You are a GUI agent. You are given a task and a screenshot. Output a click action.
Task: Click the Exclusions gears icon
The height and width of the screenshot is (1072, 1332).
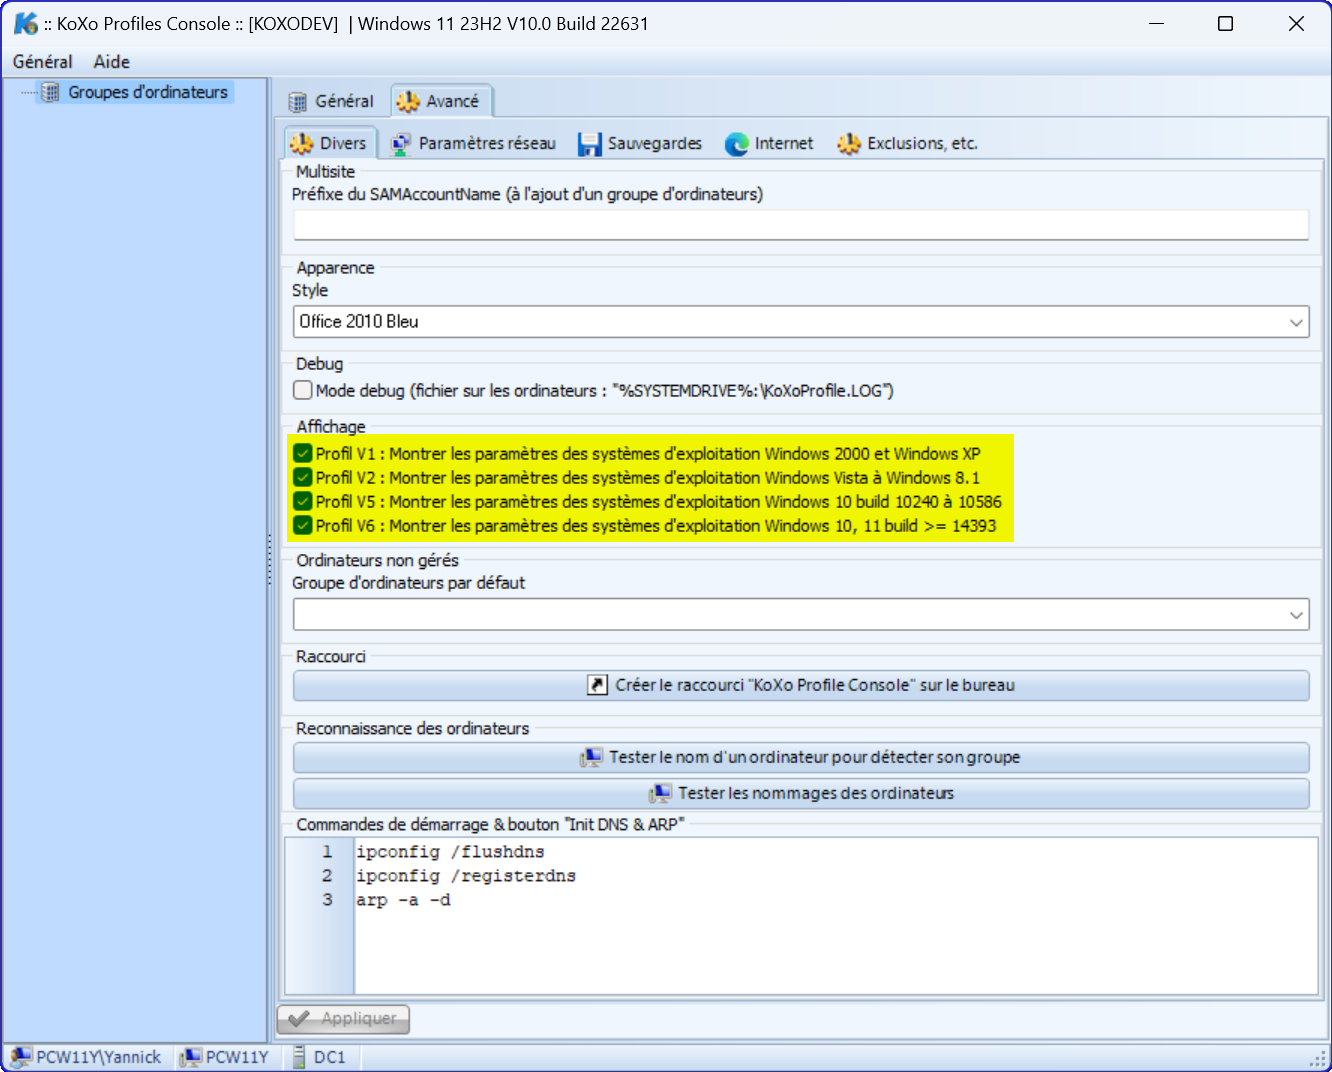[x=849, y=144]
